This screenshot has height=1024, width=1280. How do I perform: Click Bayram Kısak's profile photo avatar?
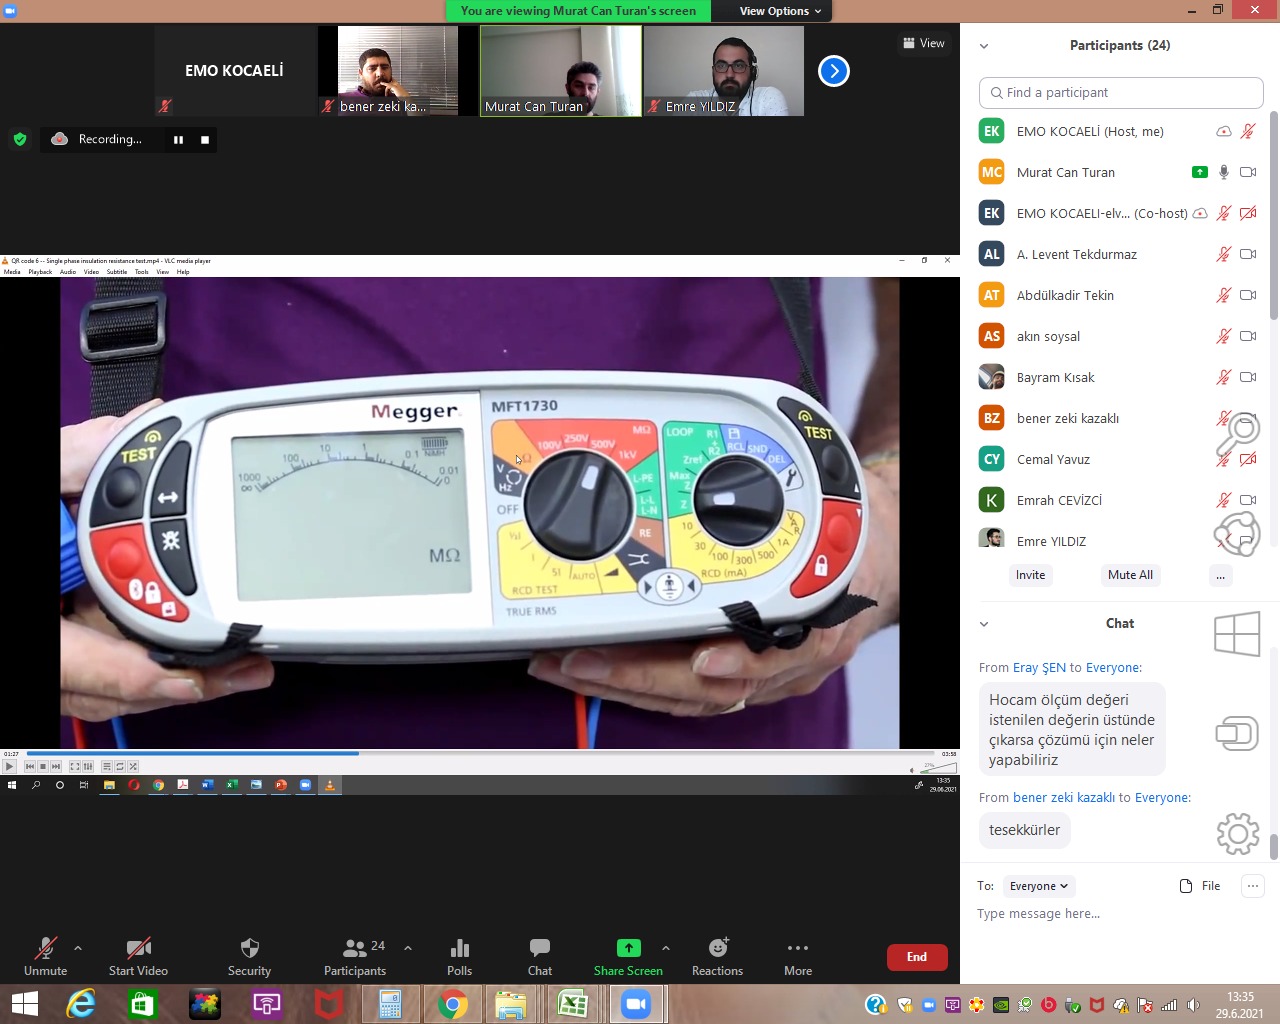(x=991, y=377)
